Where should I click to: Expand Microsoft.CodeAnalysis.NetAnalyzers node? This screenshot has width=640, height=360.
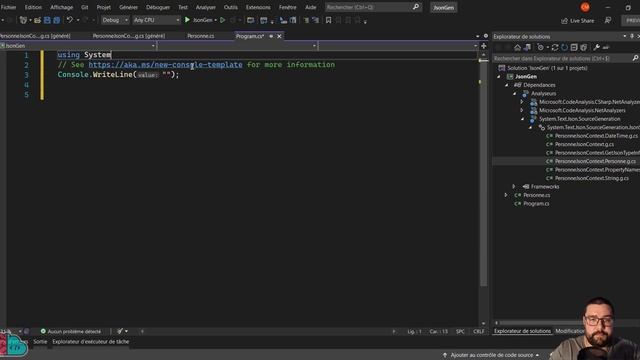coord(522,110)
